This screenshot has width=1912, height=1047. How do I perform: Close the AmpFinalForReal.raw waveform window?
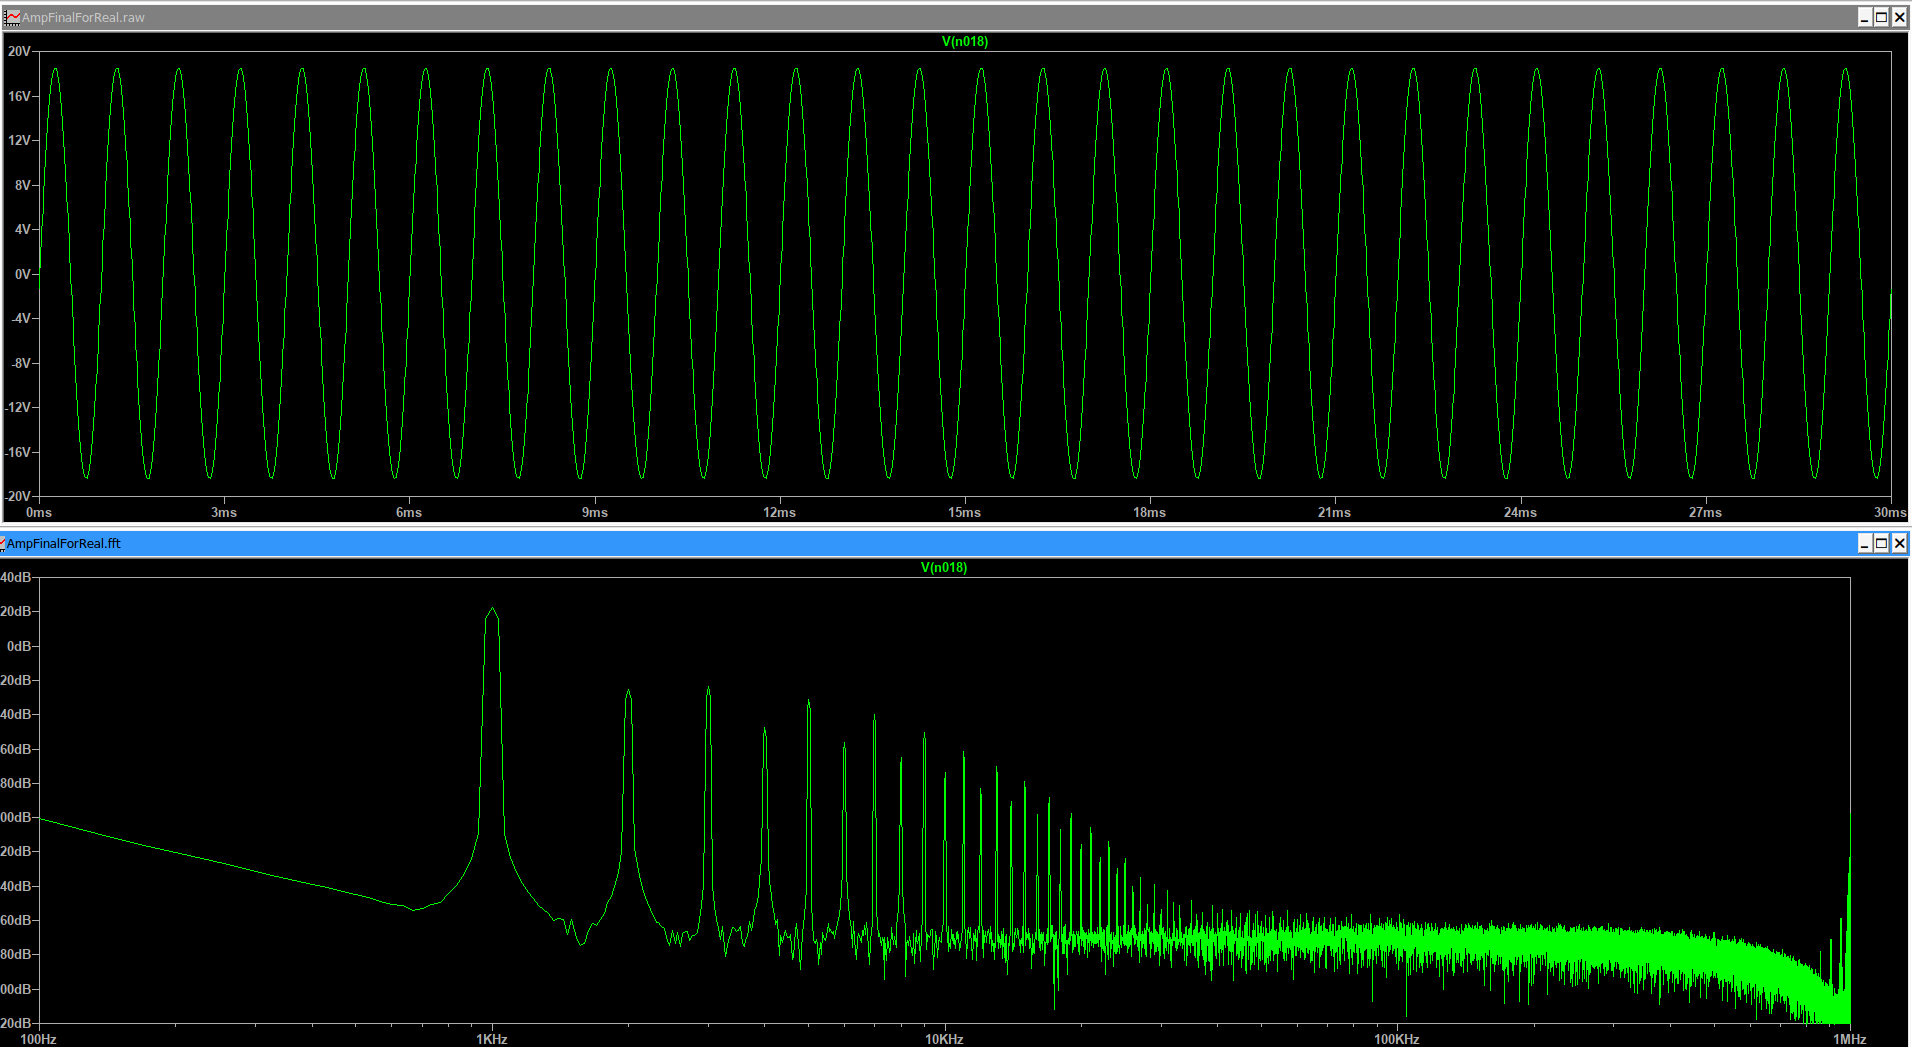(1899, 17)
